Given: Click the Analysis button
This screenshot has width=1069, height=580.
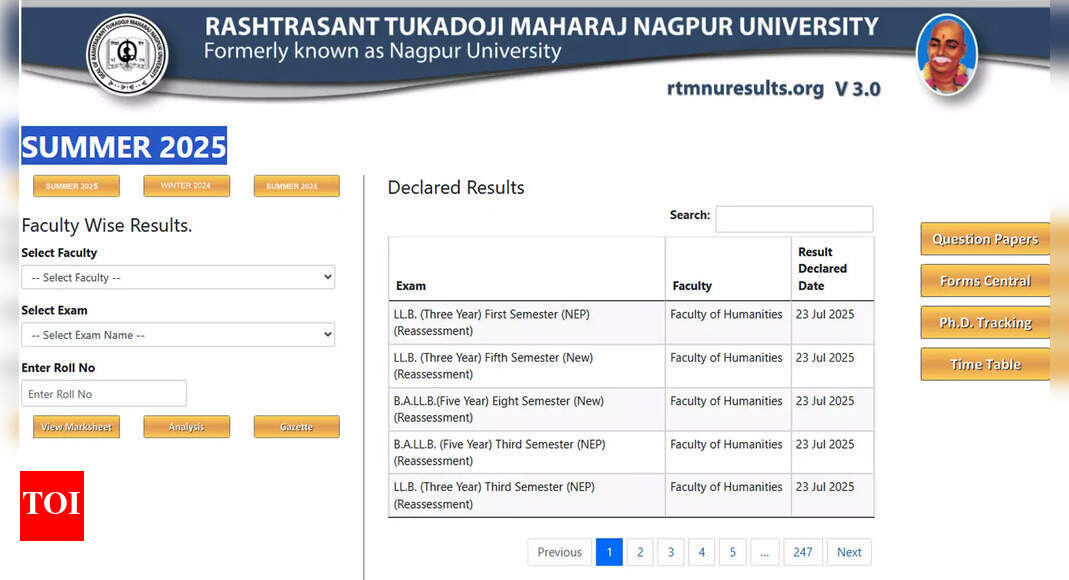Looking at the screenshot, I should [186, 427].
